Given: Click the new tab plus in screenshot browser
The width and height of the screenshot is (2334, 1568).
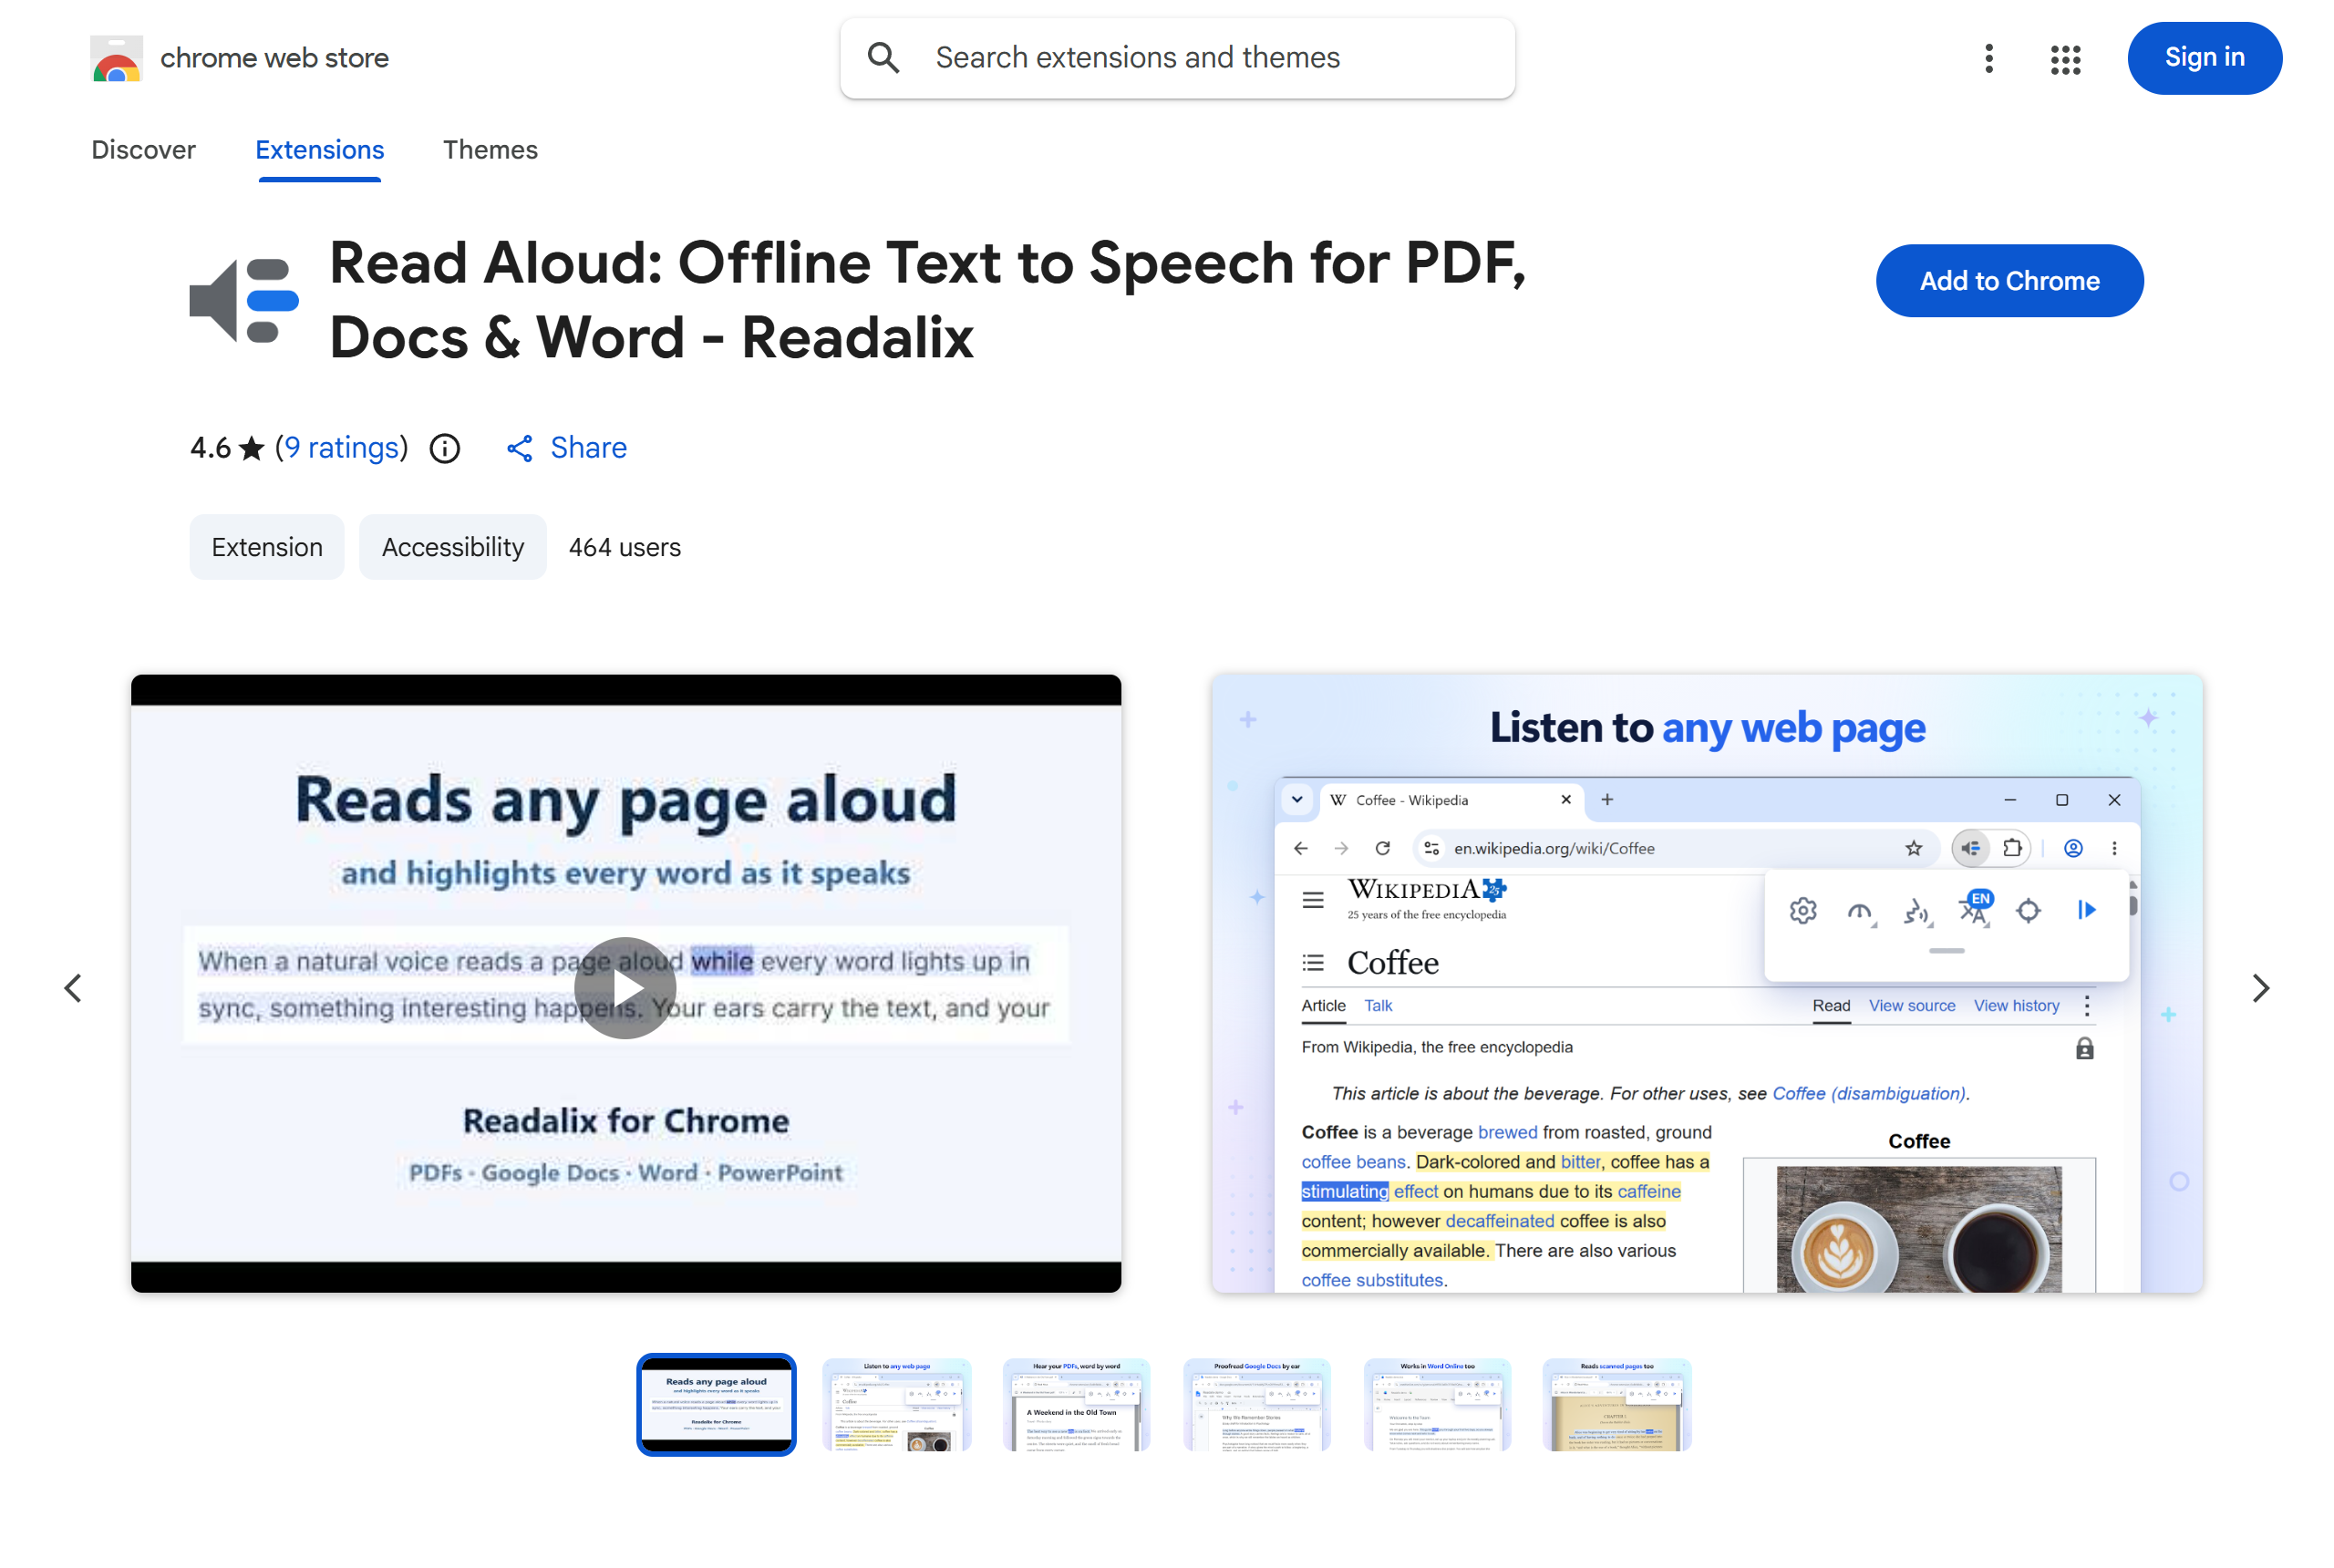Looking at the screenshot, I should point(1607,799).
